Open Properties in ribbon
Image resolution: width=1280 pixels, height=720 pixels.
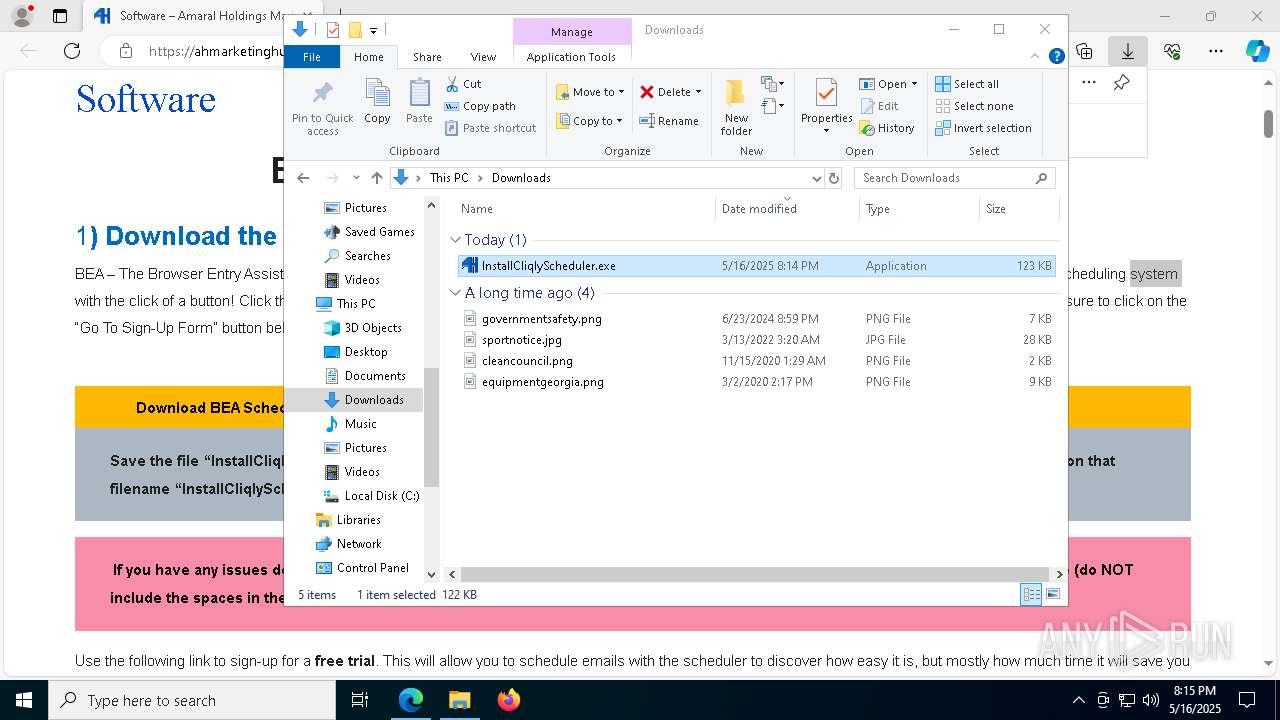click(x=826, y=107)
